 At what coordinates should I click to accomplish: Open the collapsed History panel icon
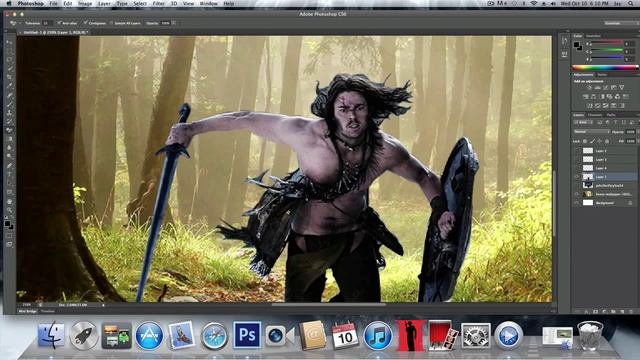click(564, 41)
